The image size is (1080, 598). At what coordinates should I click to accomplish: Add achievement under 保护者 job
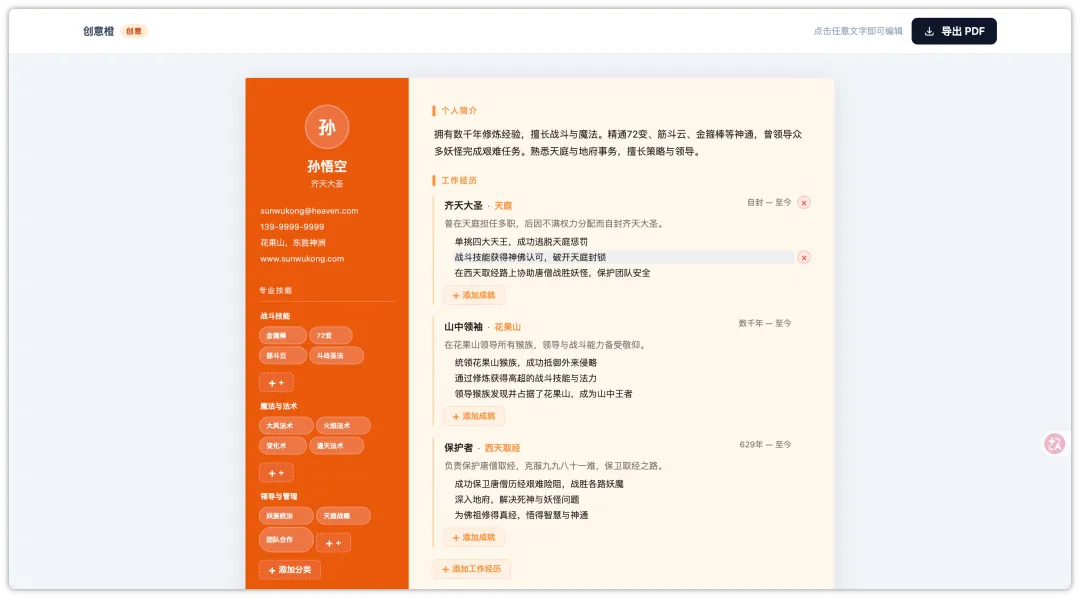pos(473,537)
